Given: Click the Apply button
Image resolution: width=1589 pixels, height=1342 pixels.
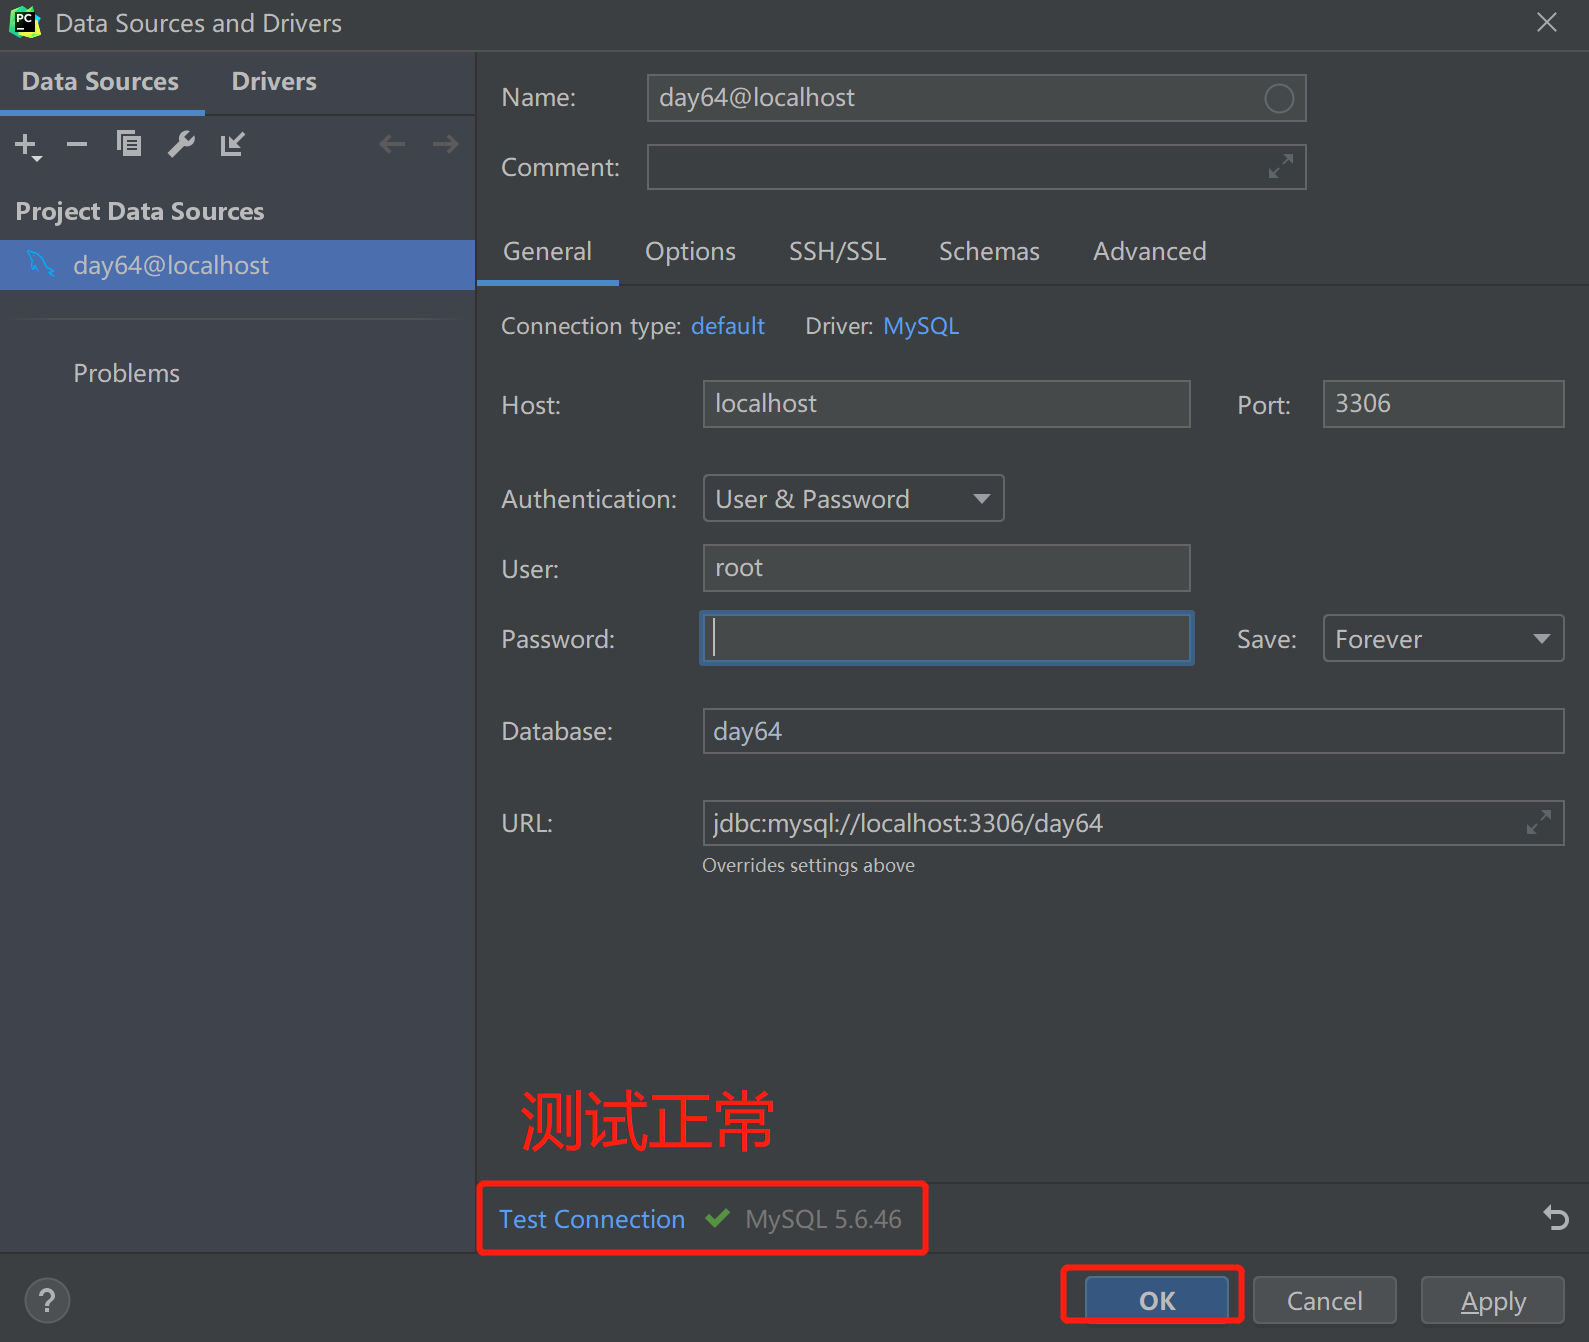Looking at the screenshot, I should [x=1493, y=1300].
